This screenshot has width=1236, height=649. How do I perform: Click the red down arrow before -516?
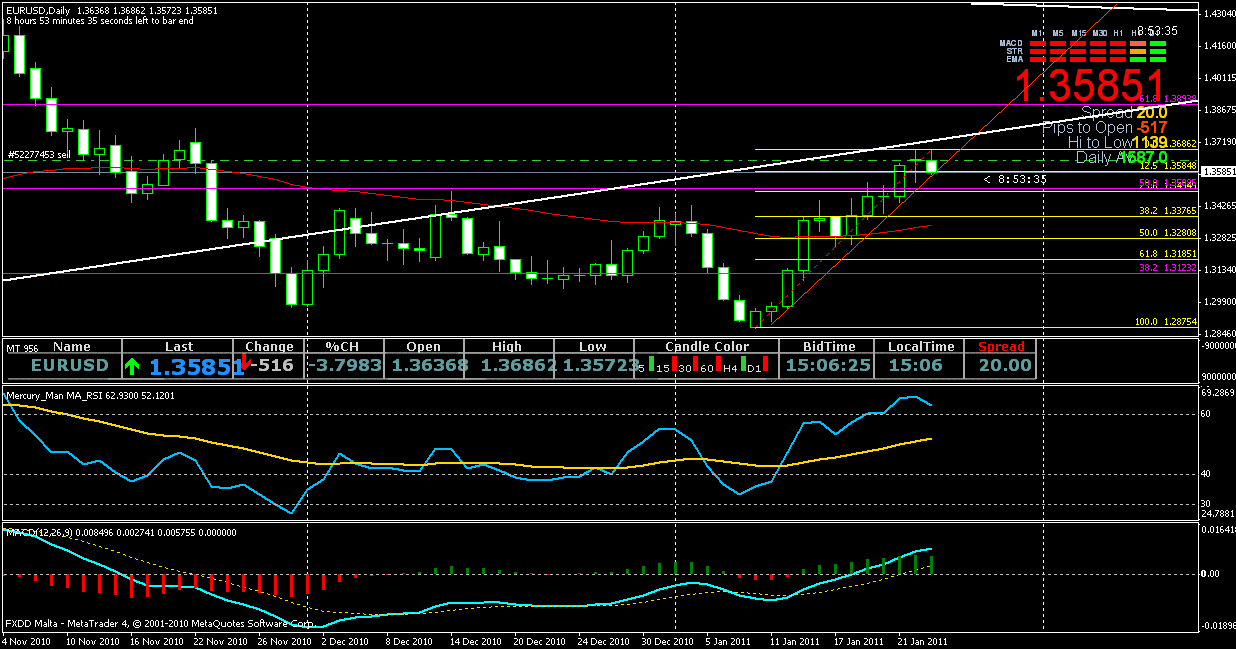(248, 362)
